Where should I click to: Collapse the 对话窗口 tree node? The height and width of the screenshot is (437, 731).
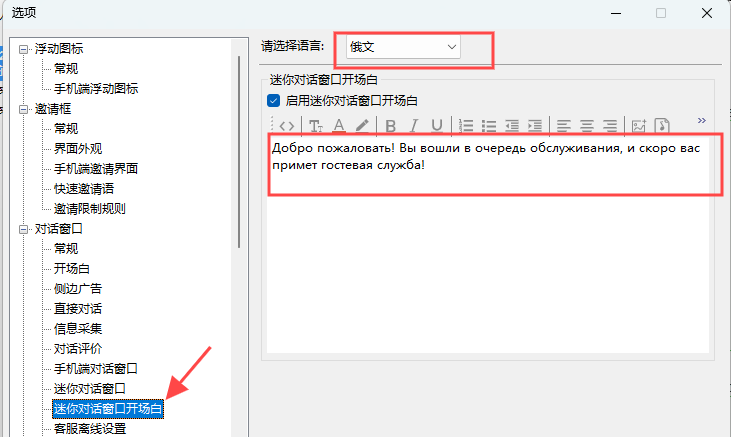click(25, 229)
